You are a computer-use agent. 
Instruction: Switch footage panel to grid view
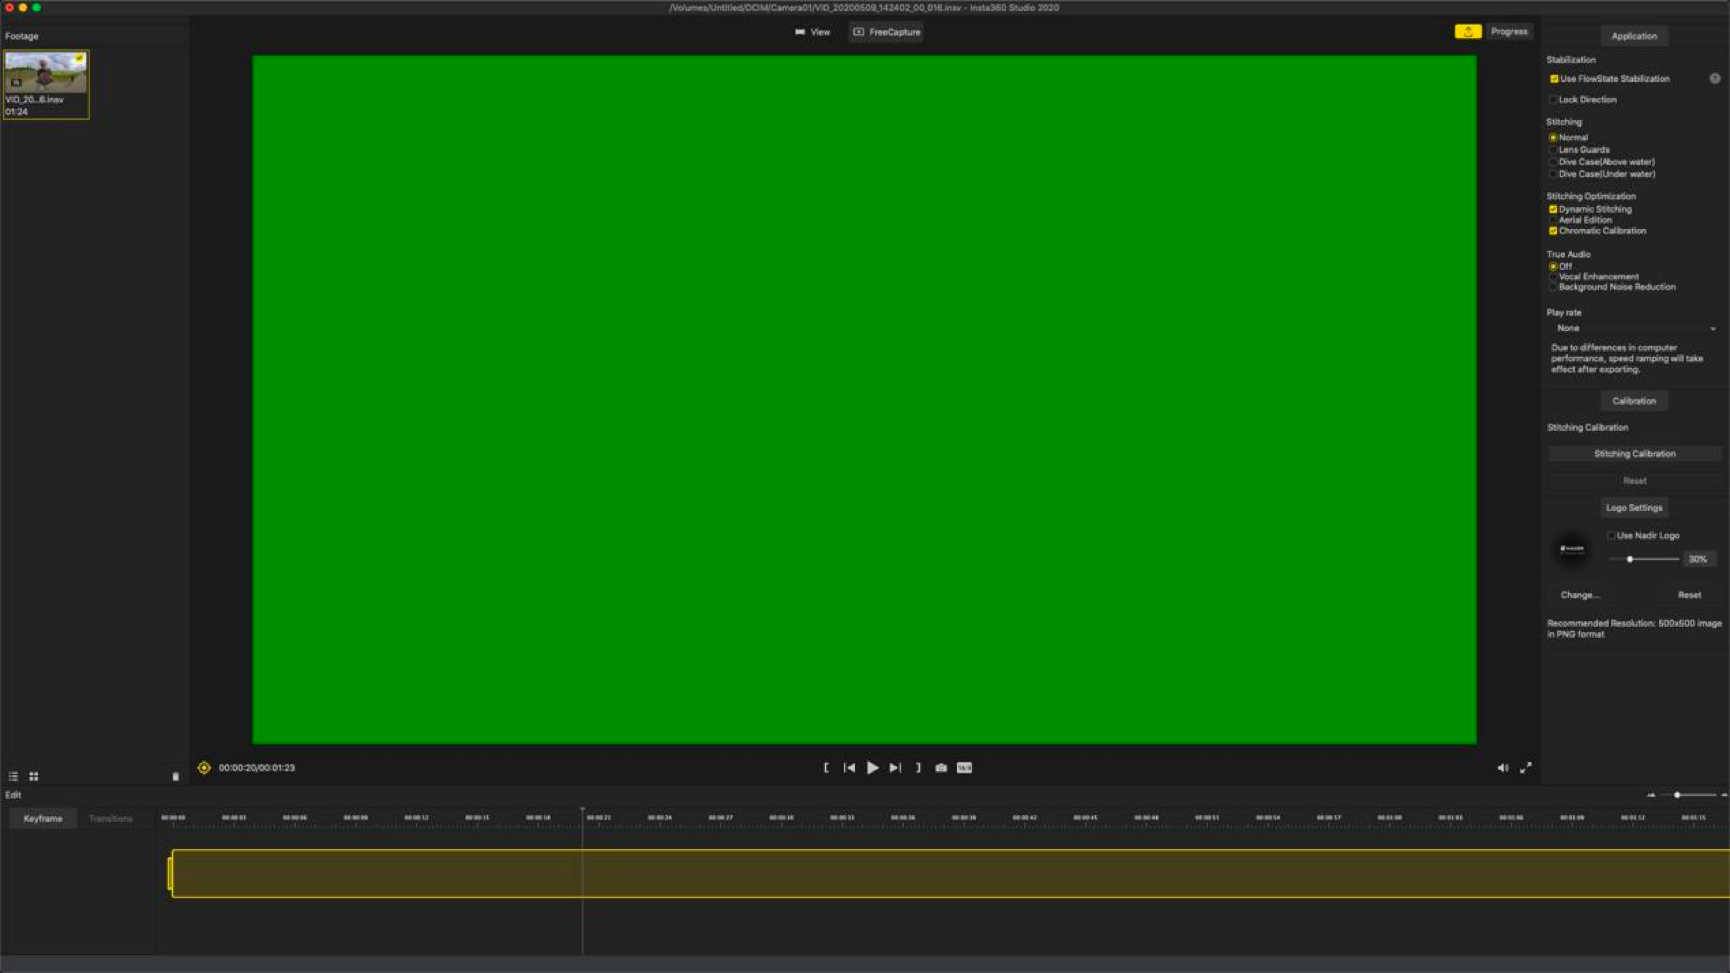pos(34,776)
